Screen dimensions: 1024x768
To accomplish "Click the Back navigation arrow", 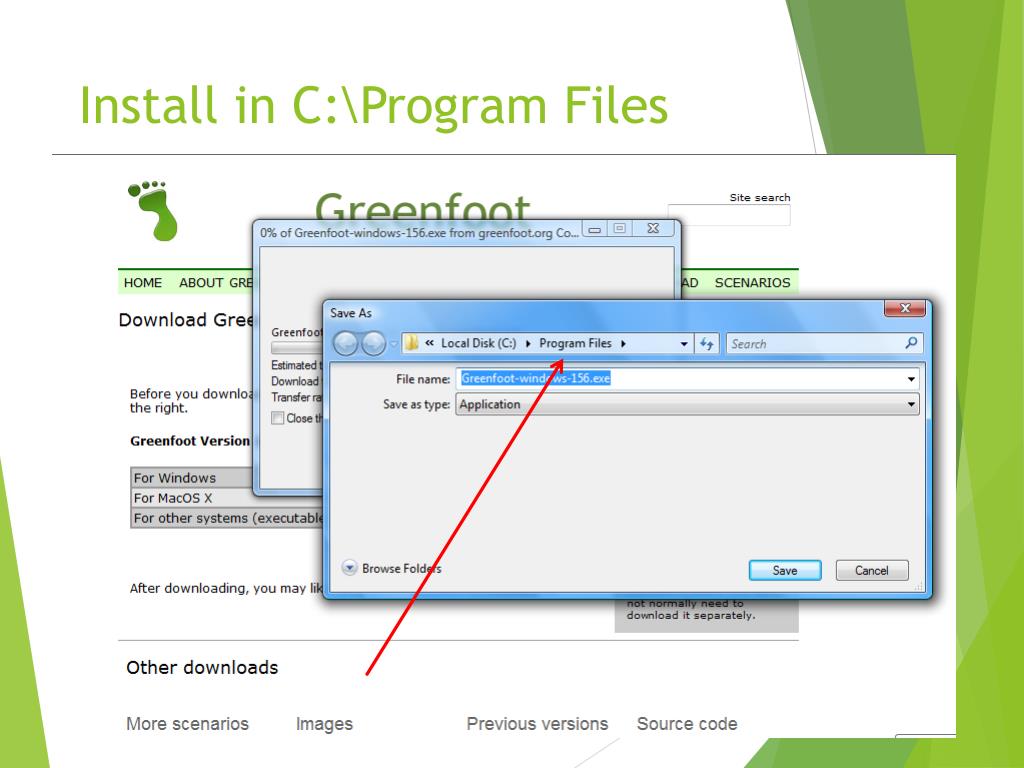I will pyautogui.click(x=346, y=344).
